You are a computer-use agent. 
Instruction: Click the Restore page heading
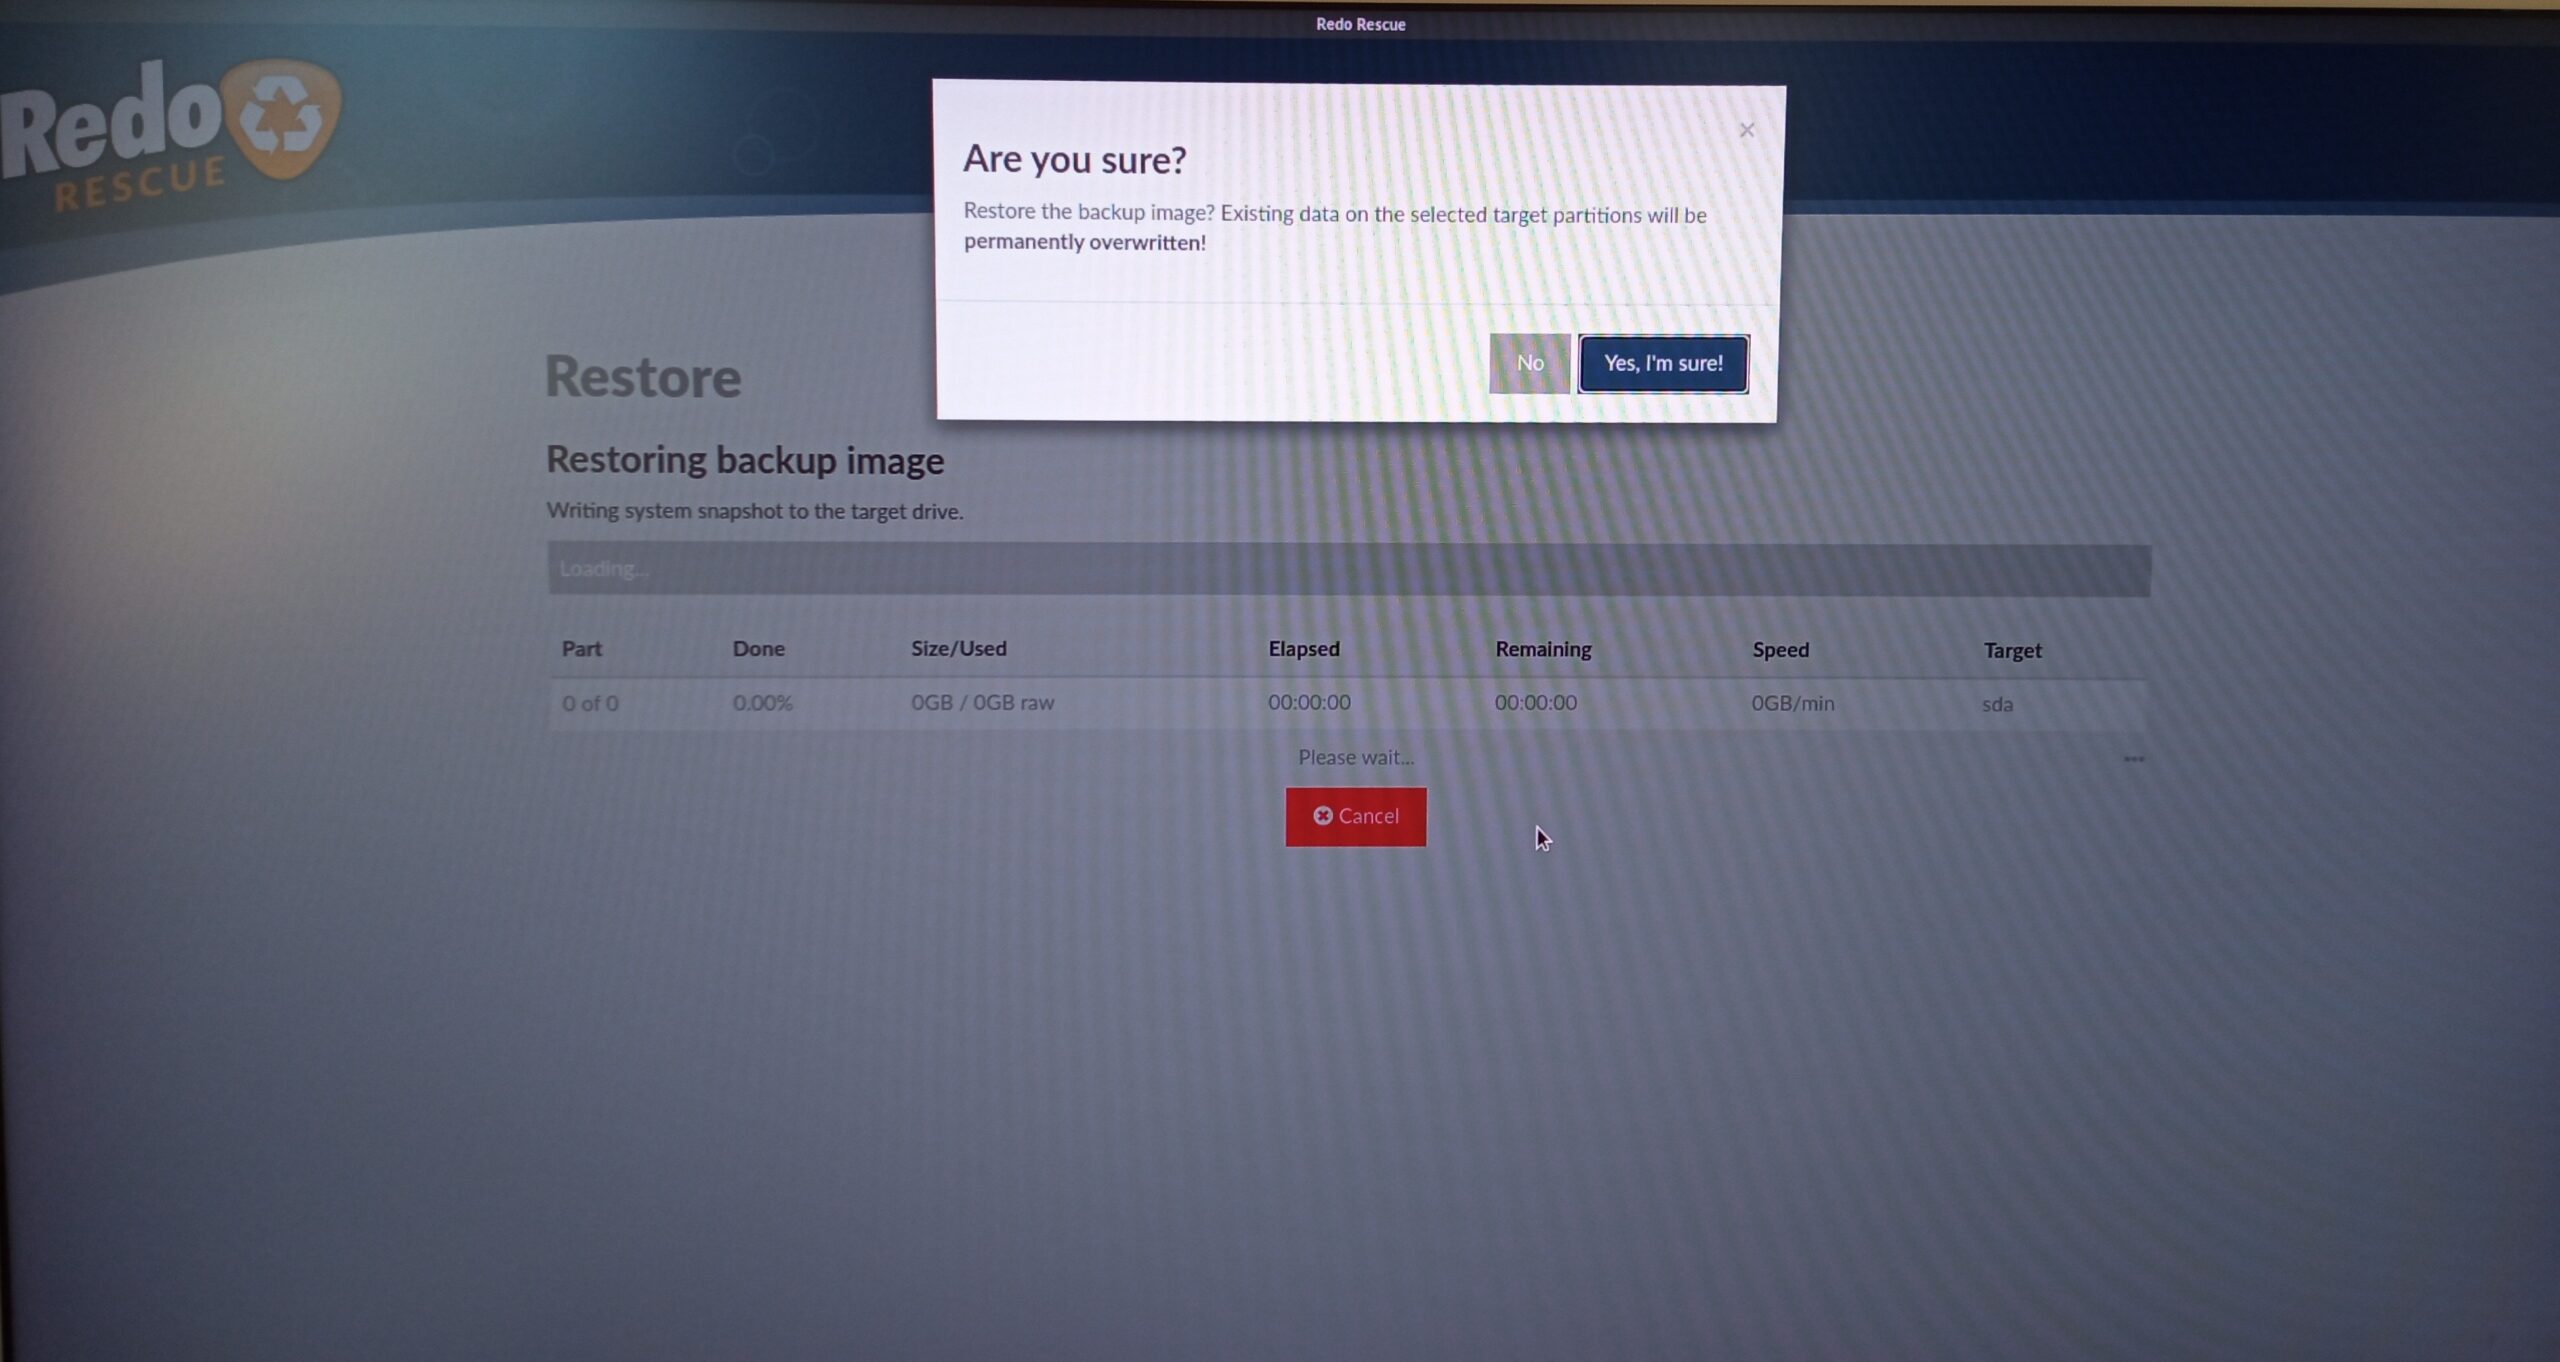tap(643, 378)
